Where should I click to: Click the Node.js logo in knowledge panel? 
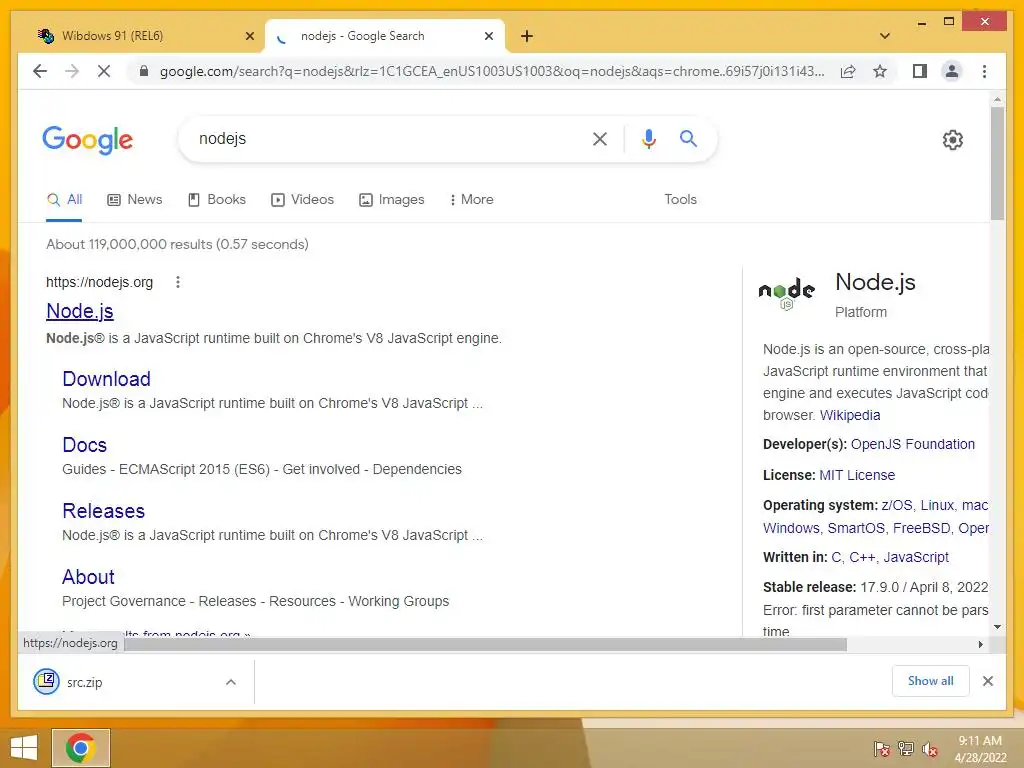coord(787,293)
